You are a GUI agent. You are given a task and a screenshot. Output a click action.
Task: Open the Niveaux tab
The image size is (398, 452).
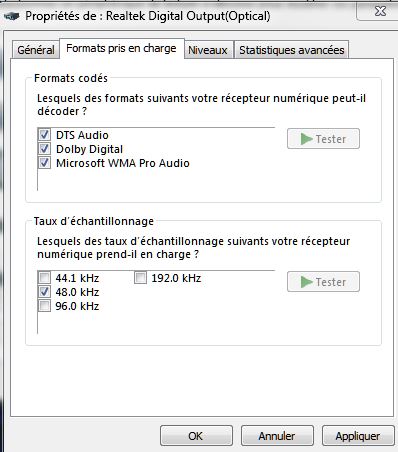[x=208, y=50]
